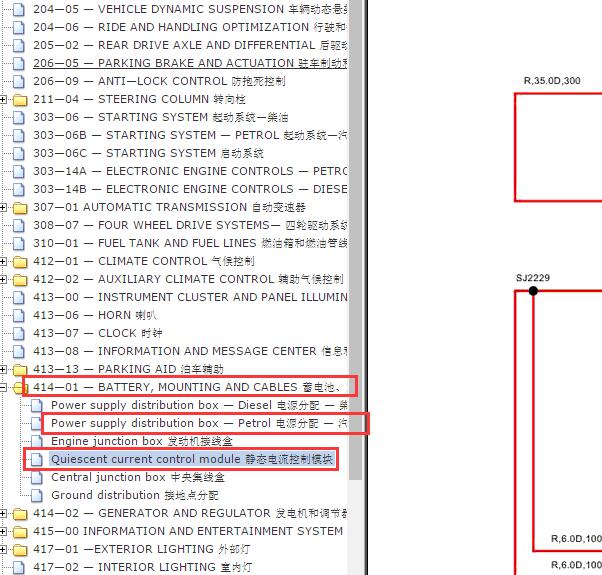The width and height of the screenshot is (602, 575).
Task: Open 413-00 Instrument Cluster and Panel Illumination
Action: click(x=190, y=297)
